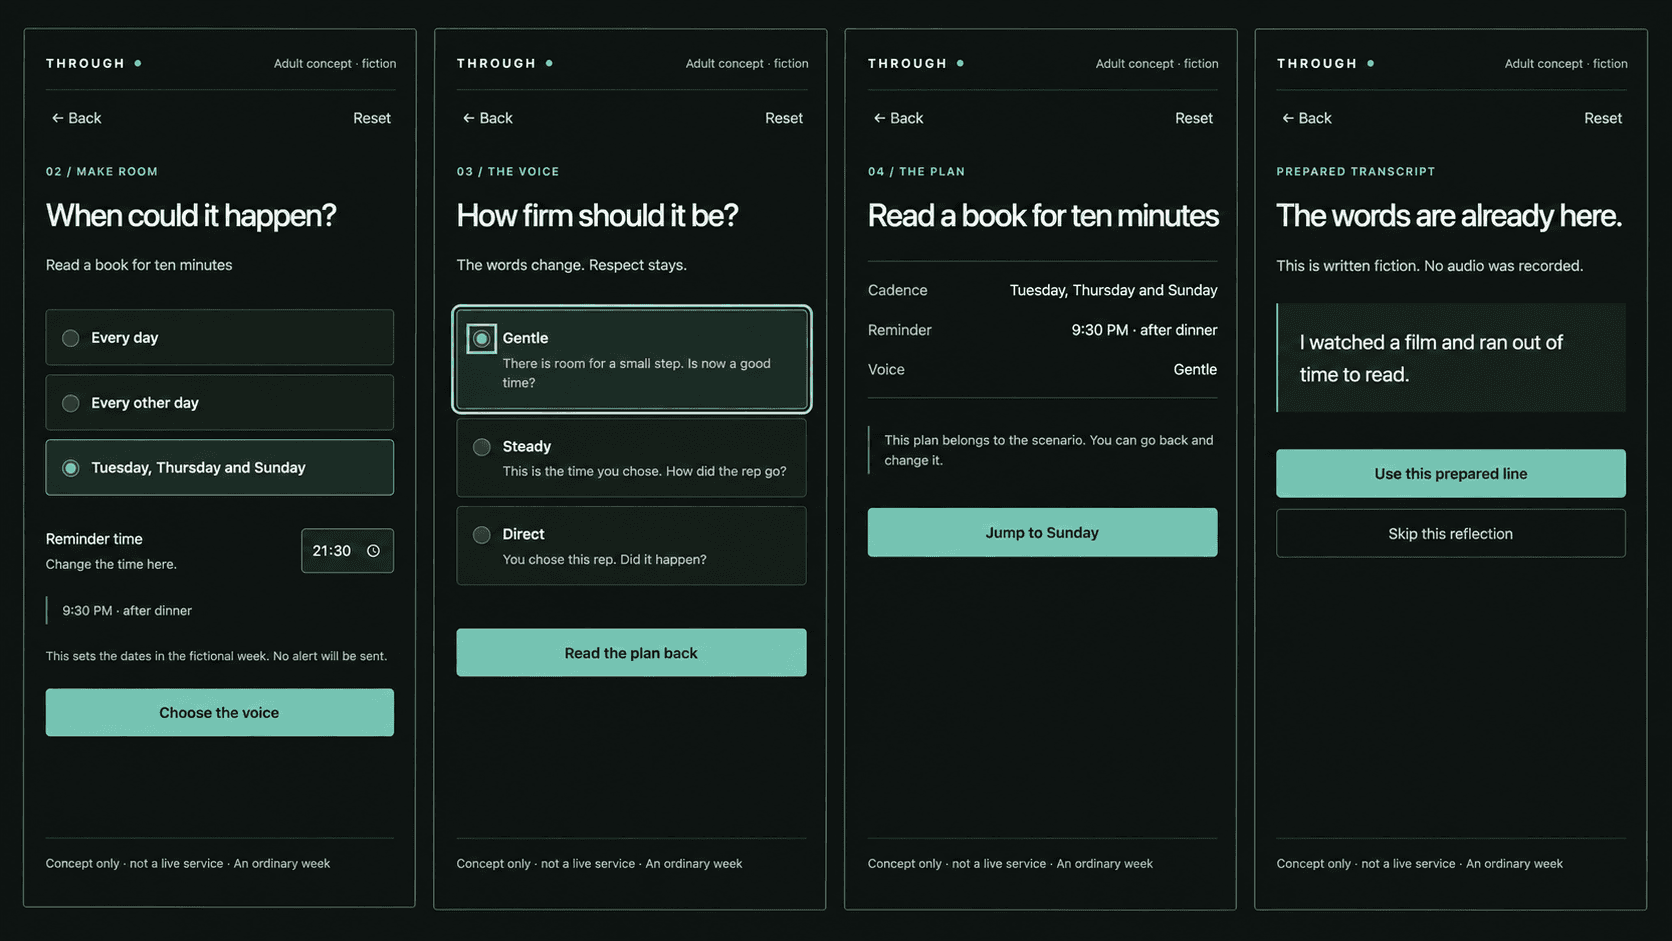Screen dimensions: 1672x941
Task: Choose the Direct voice option
Action: point(631,546)
